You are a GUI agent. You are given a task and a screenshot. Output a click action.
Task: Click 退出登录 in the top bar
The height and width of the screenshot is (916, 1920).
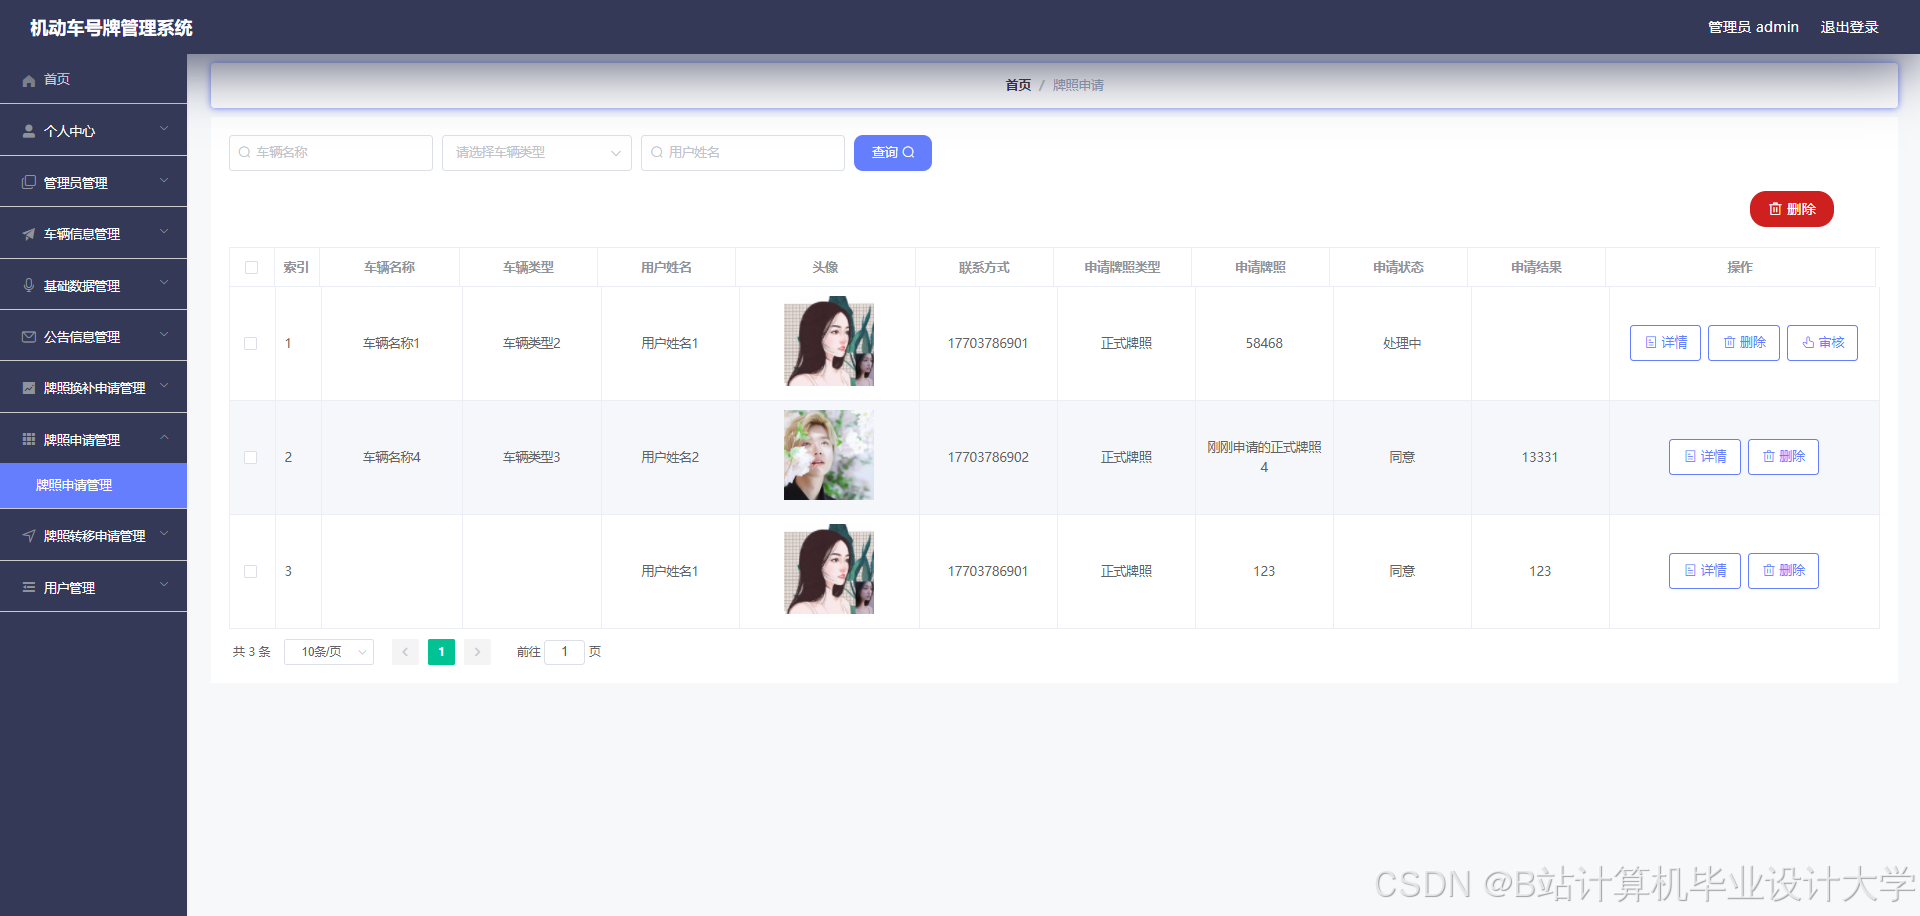(1849, 27)
